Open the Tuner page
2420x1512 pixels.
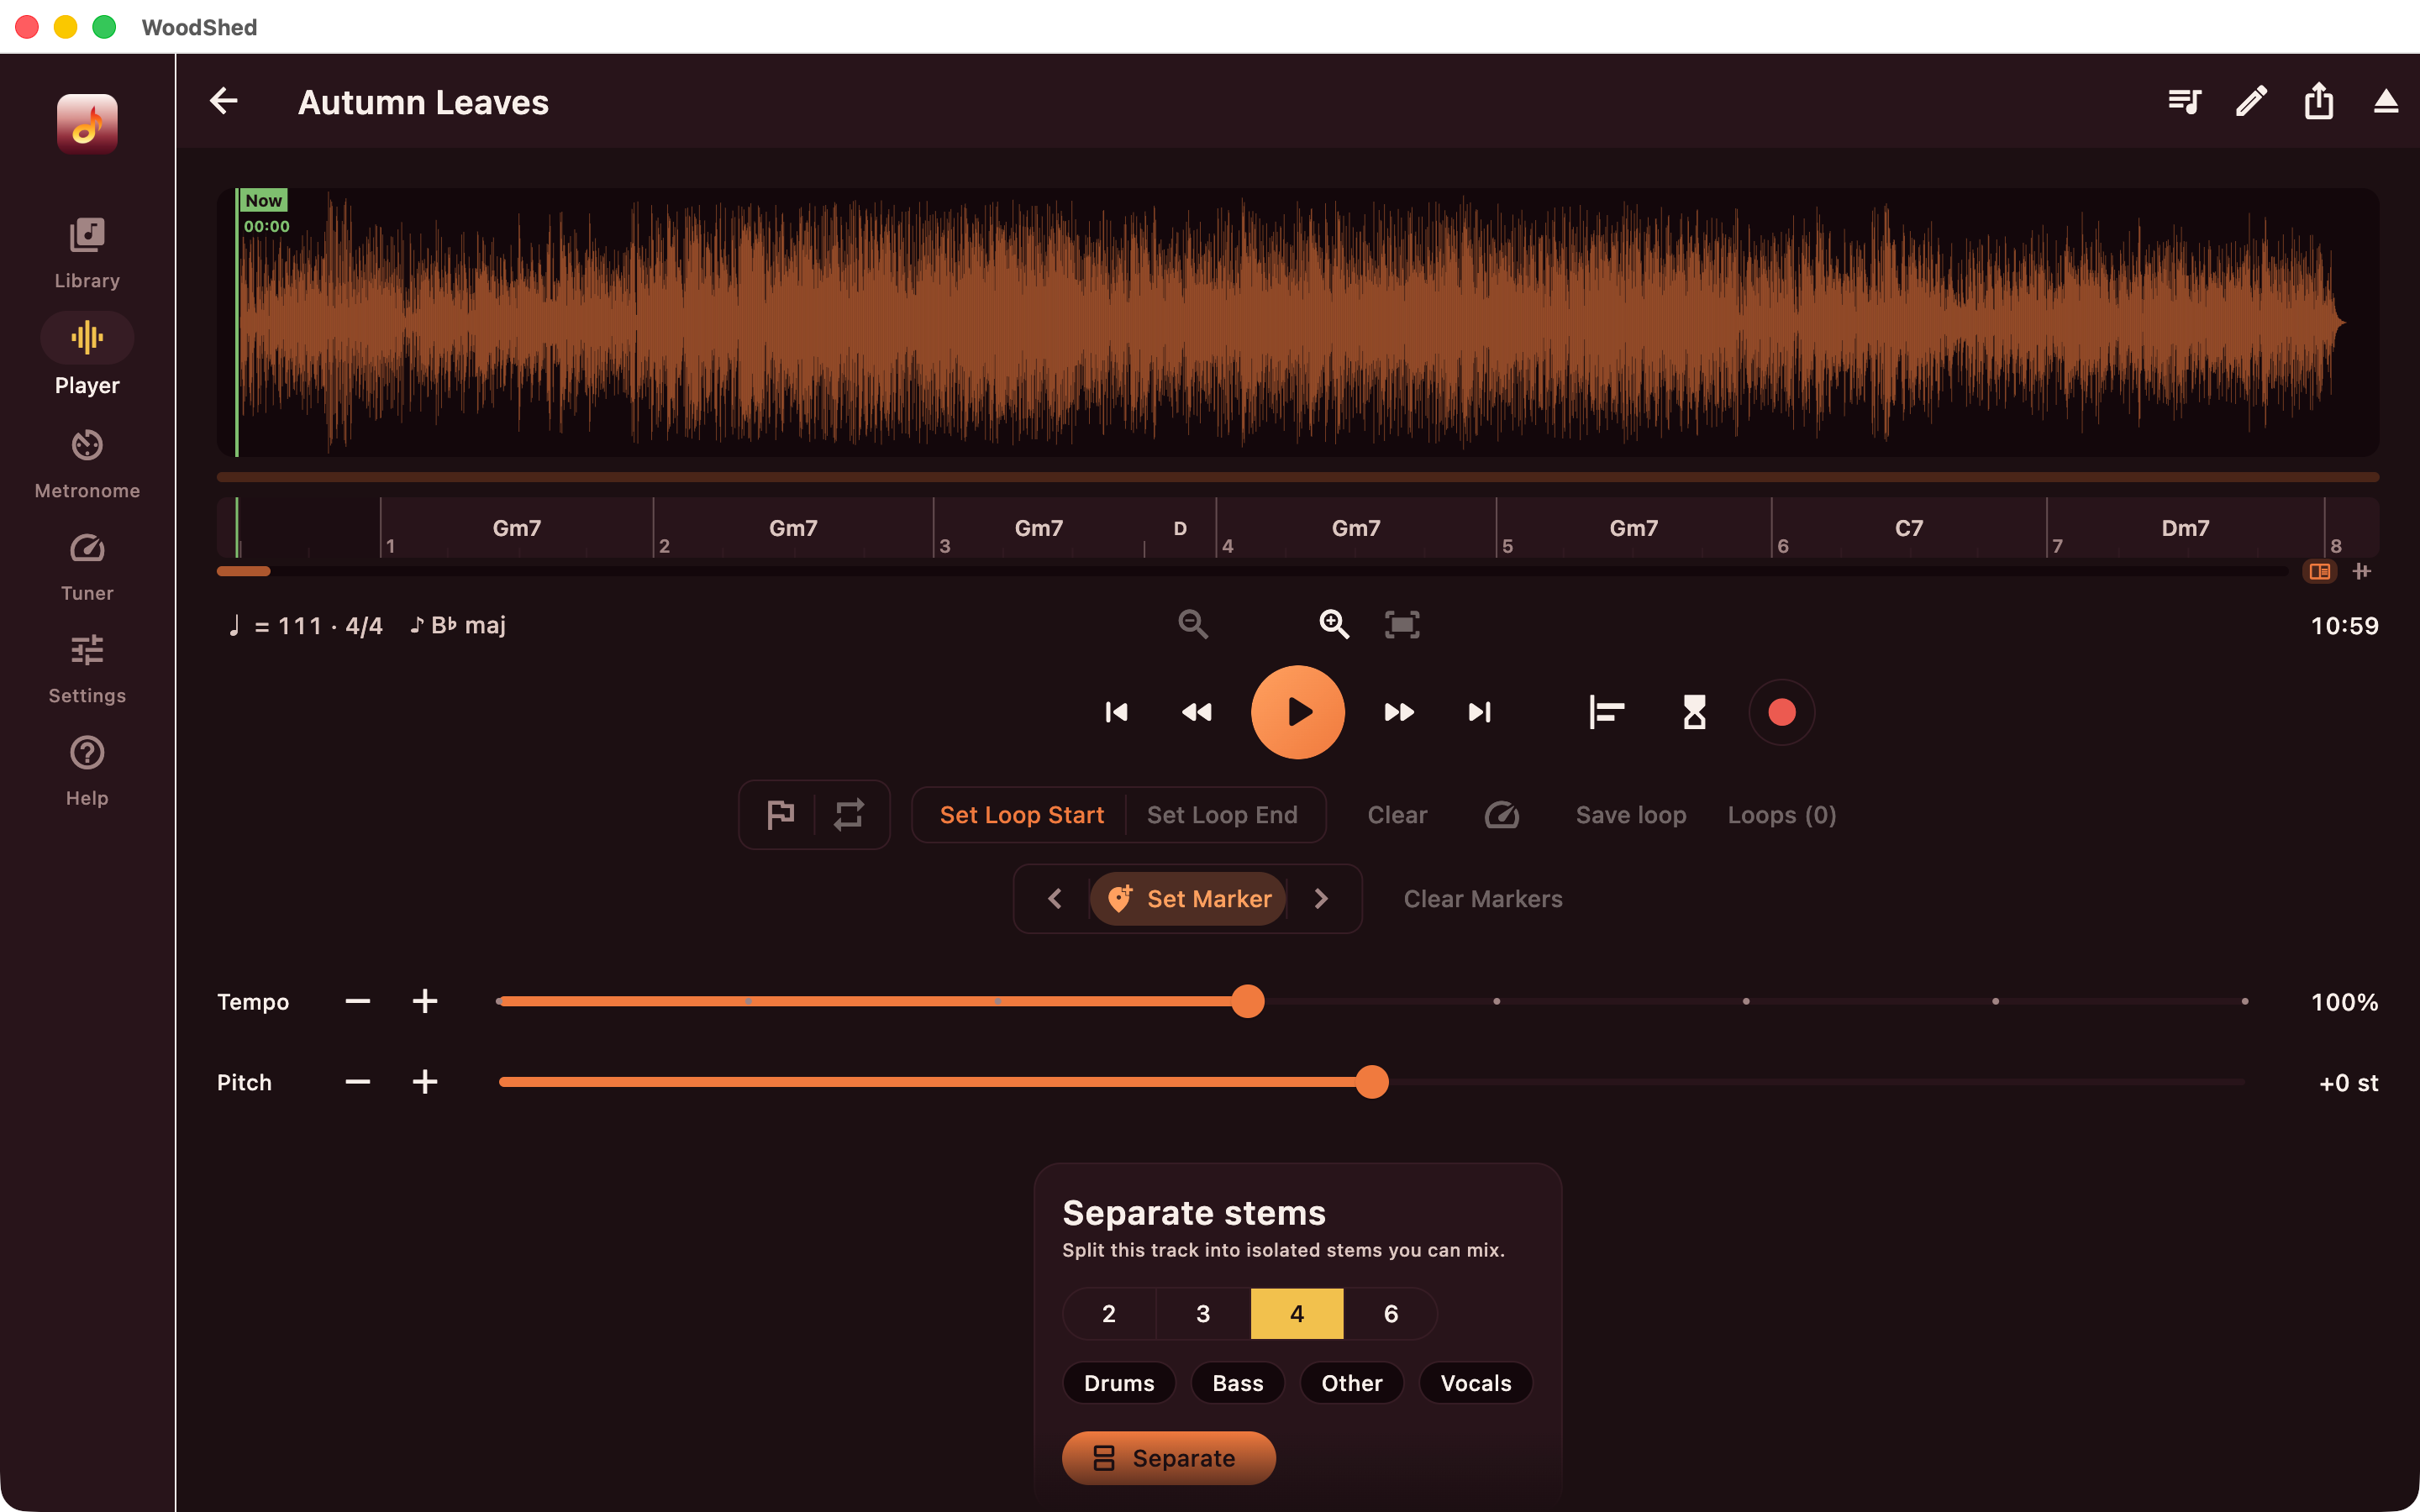pos(87,567)
